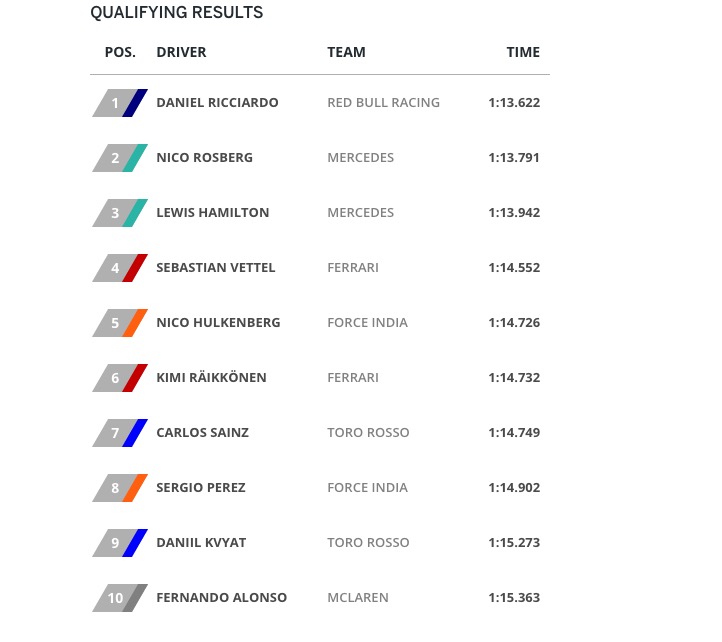
Task: Select Lewis Hamilton's name
Action: (212, 213)
